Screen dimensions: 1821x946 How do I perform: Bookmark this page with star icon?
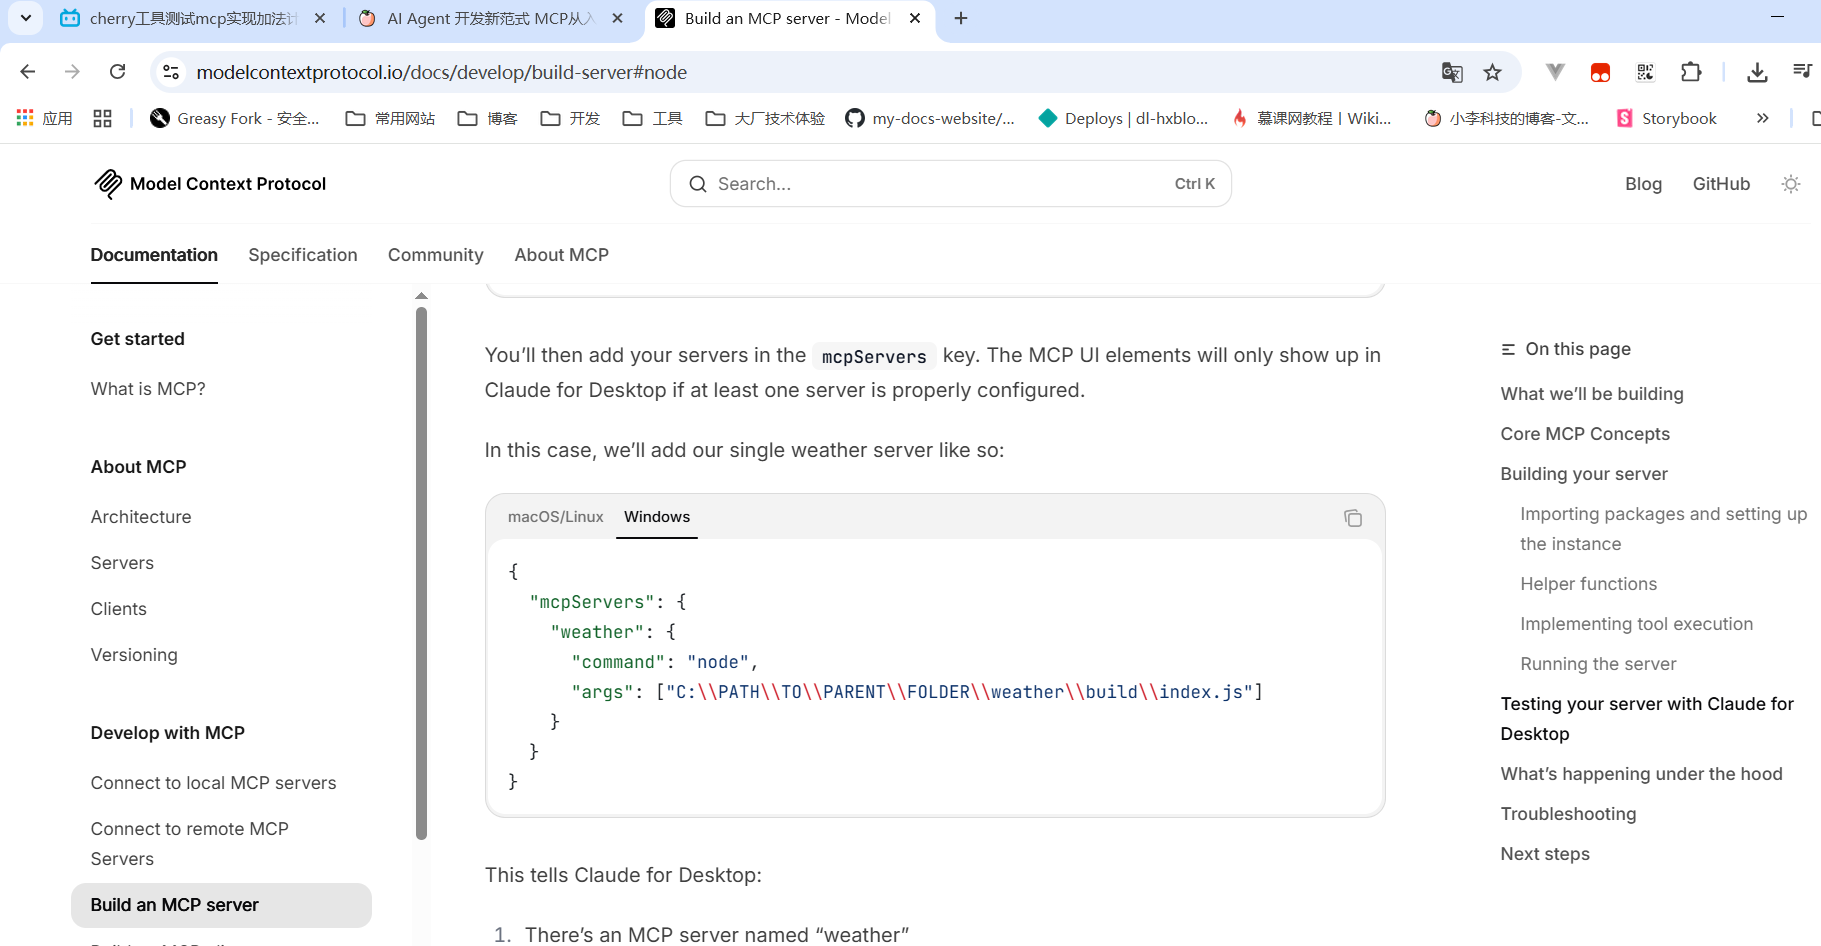coord(1492,72)
